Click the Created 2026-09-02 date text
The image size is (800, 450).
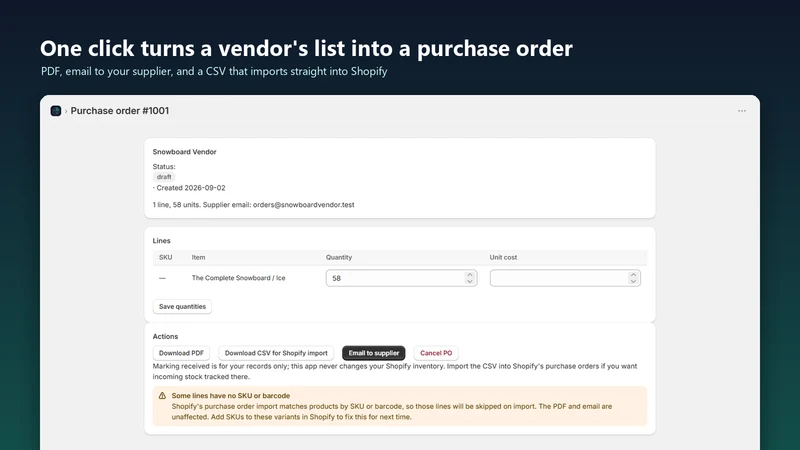coord(191,188)
